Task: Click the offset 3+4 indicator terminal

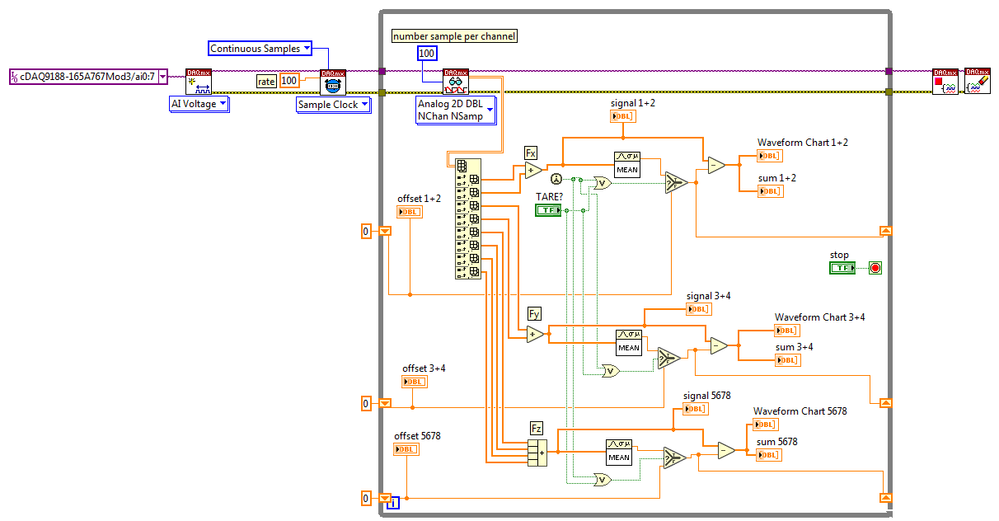Action: pyautogui.click(x=414, y=382)
